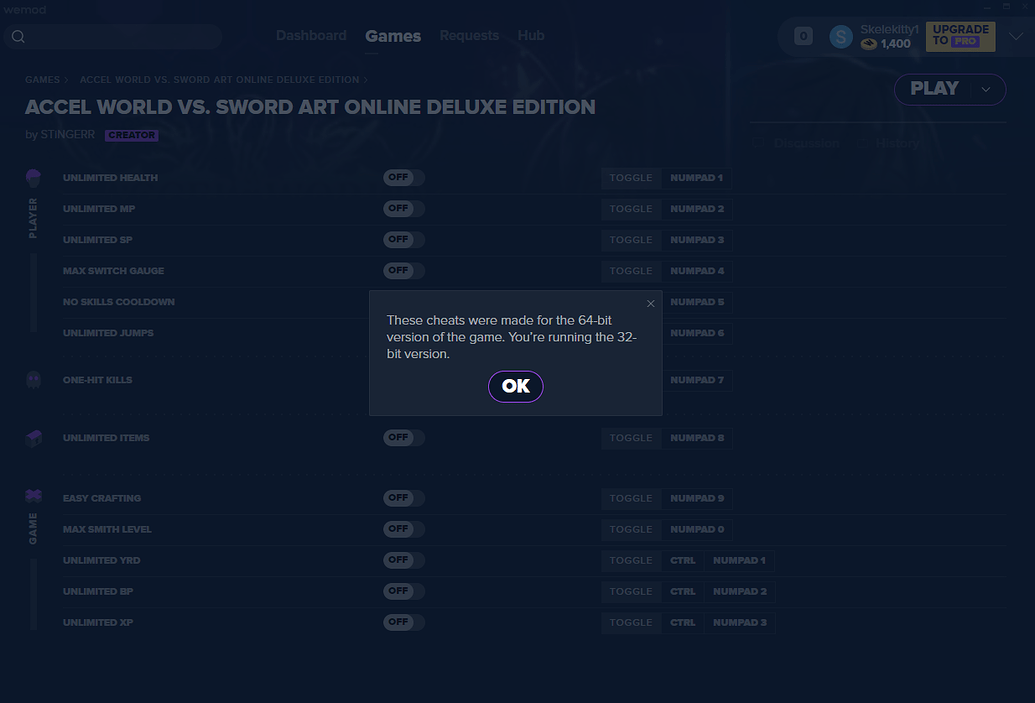Click the Player category helmet icon
The height and width of the screenshot is (703, 1035).
pyautogui.click(x=33, y=178)
